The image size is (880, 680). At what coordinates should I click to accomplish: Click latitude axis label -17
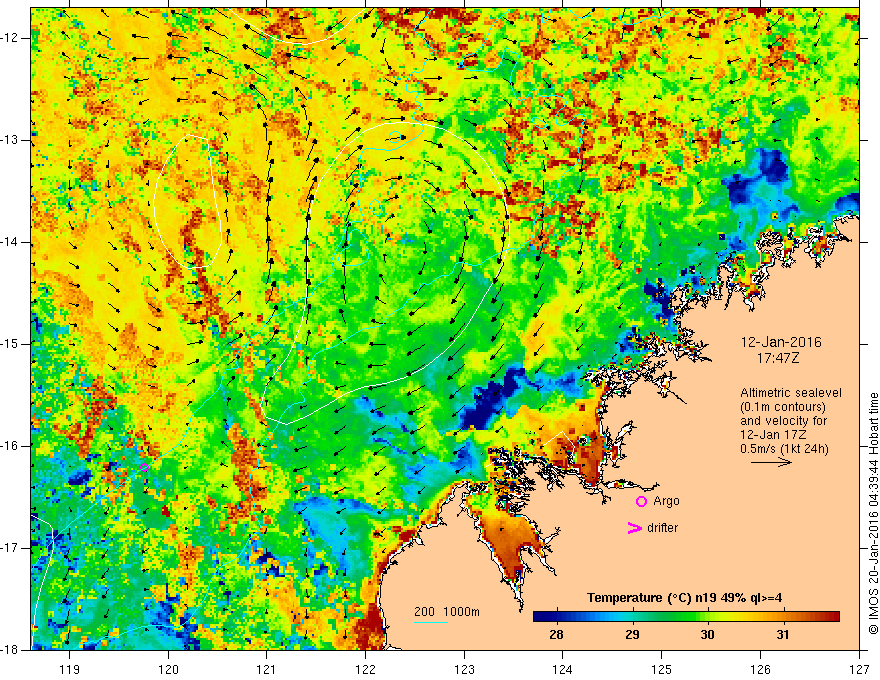10,548
